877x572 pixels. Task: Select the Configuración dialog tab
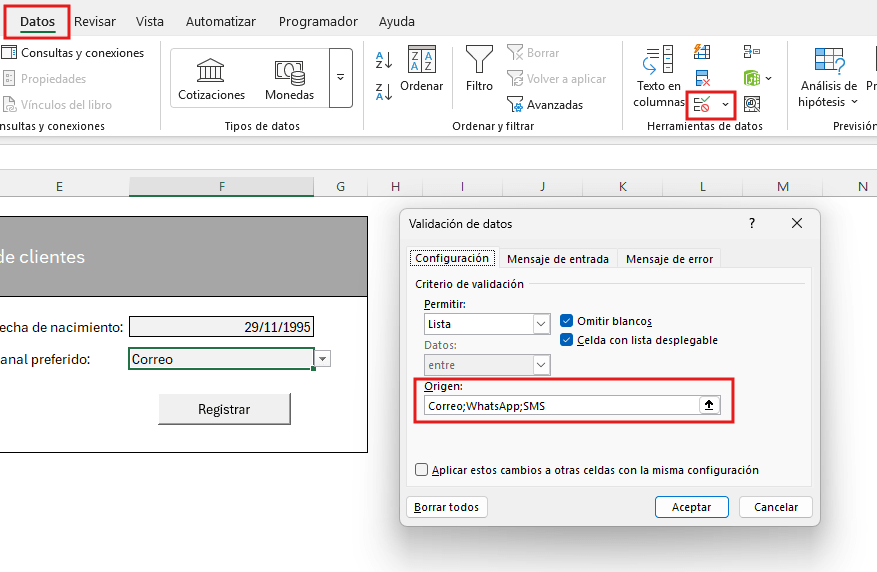pyautogui.click(x=452, y=258)
